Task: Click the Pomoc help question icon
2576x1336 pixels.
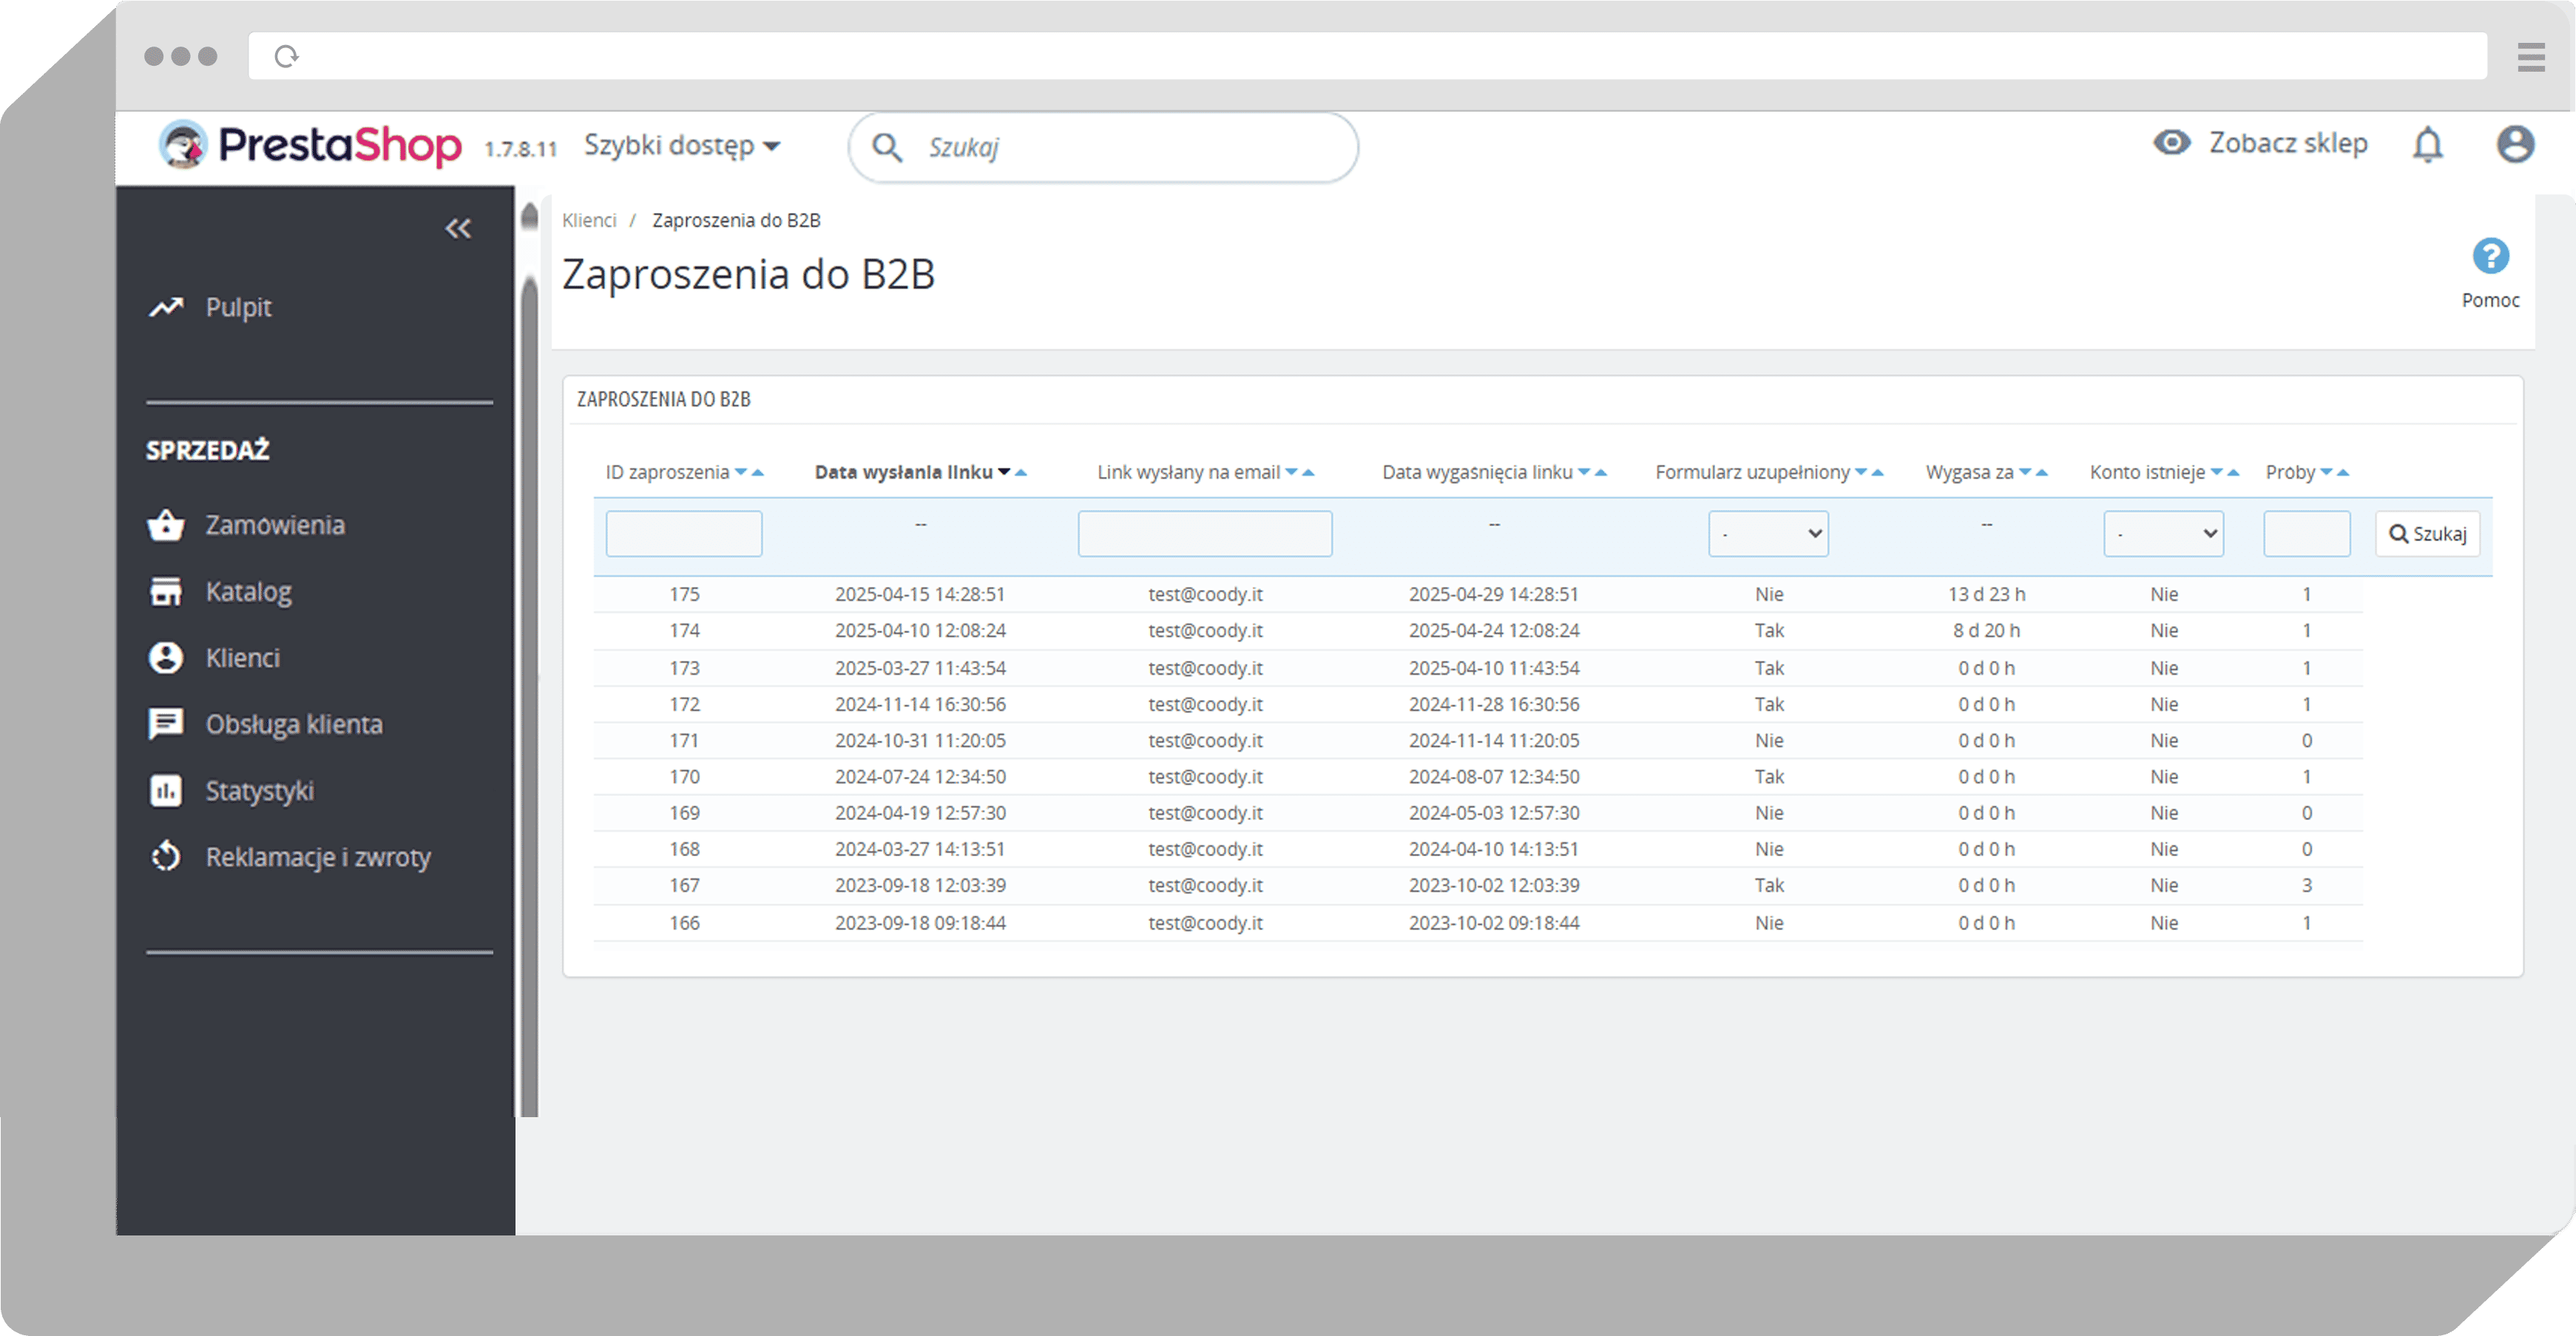Action: (x=2490, y=257)
